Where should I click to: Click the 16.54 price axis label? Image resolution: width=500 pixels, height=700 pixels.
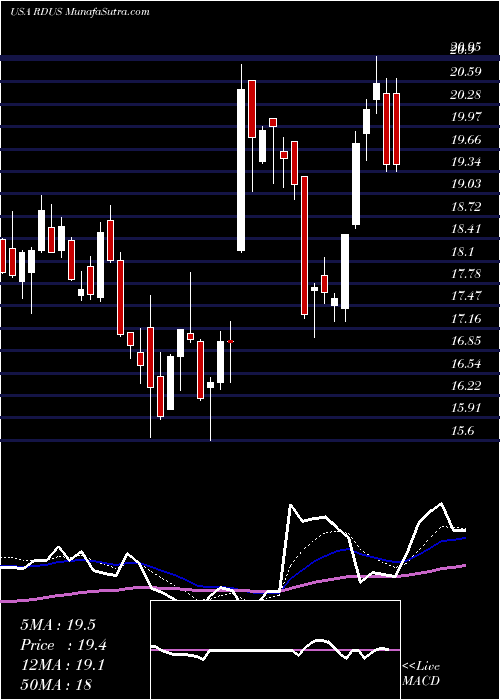coord(466,364)
